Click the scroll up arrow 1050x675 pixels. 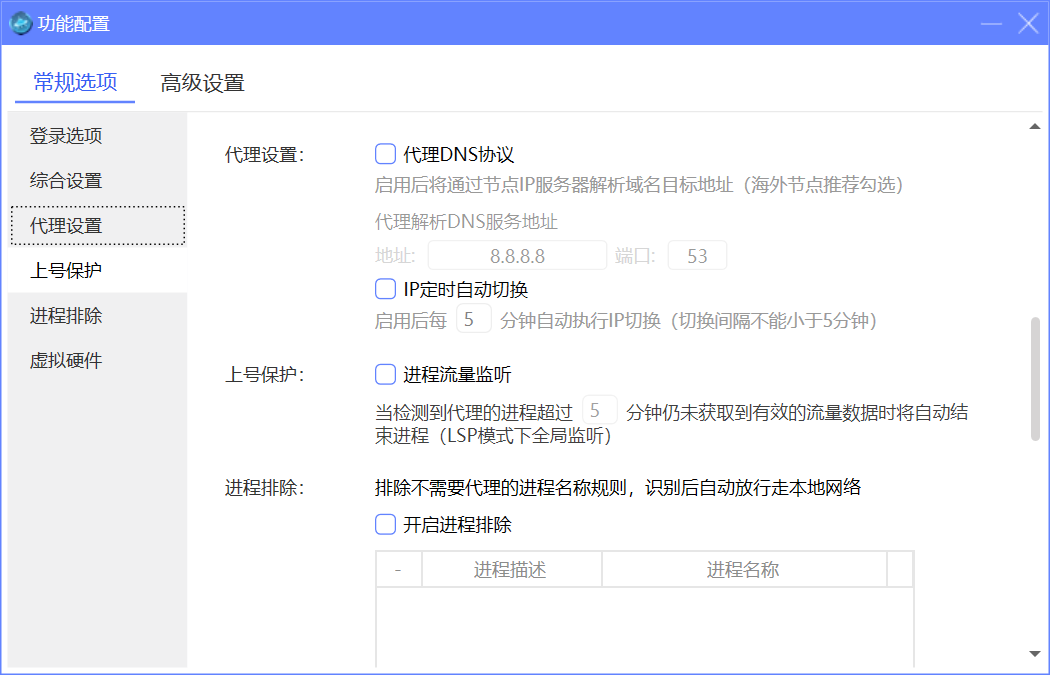[1035, 127]
